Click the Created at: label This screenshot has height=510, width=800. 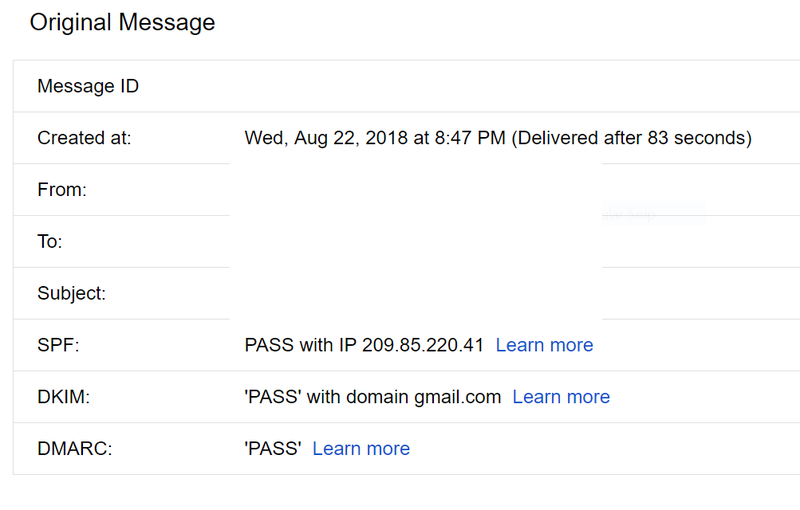(84, 138)
